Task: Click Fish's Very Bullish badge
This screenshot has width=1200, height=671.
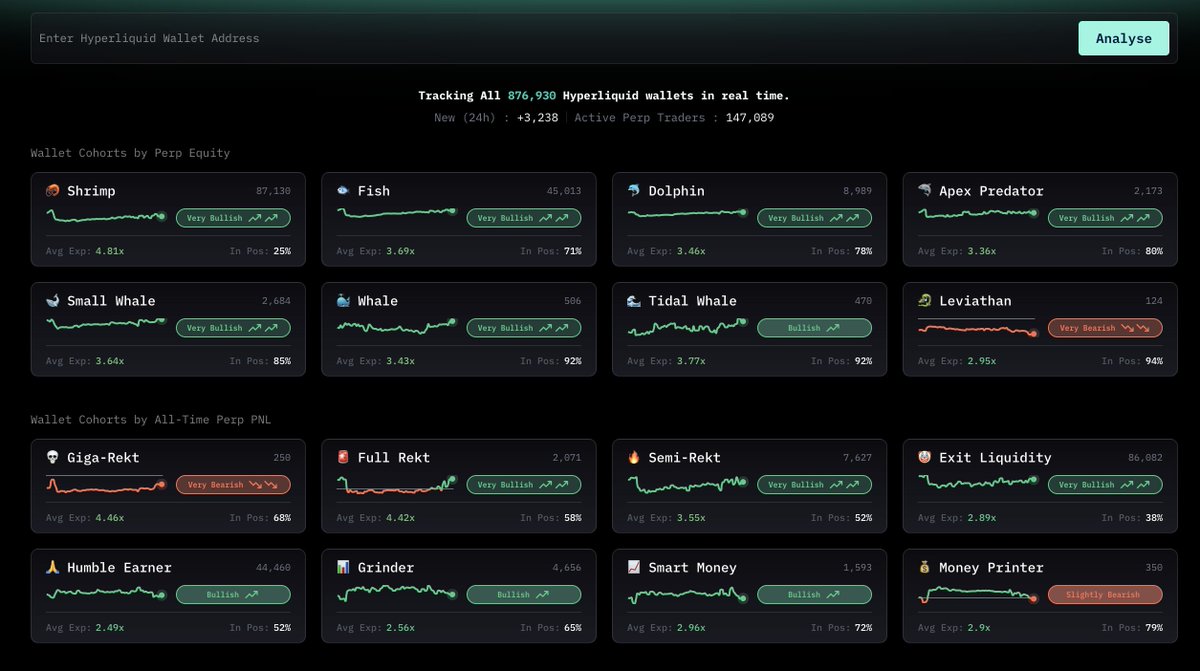Action: click(x=524, y=218)
